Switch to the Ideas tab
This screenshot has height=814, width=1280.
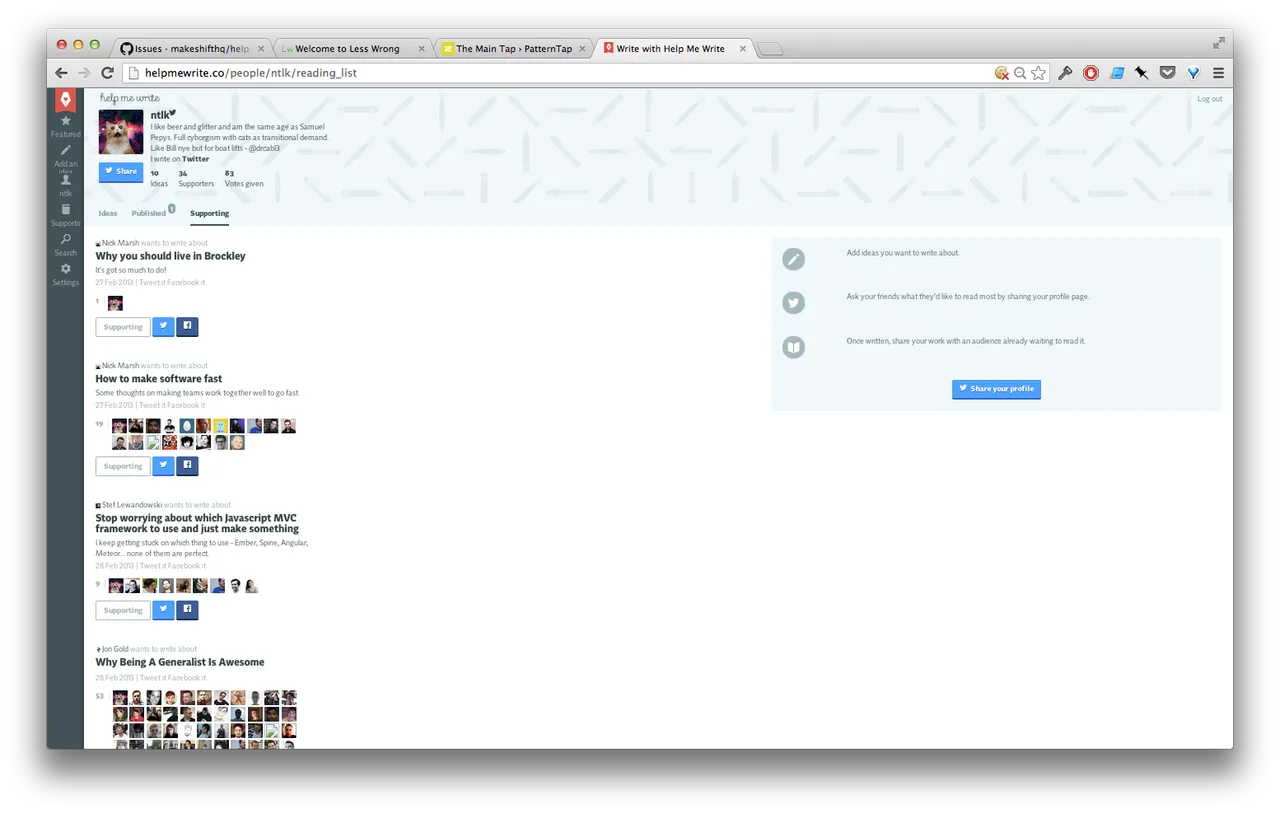[108, 213]
